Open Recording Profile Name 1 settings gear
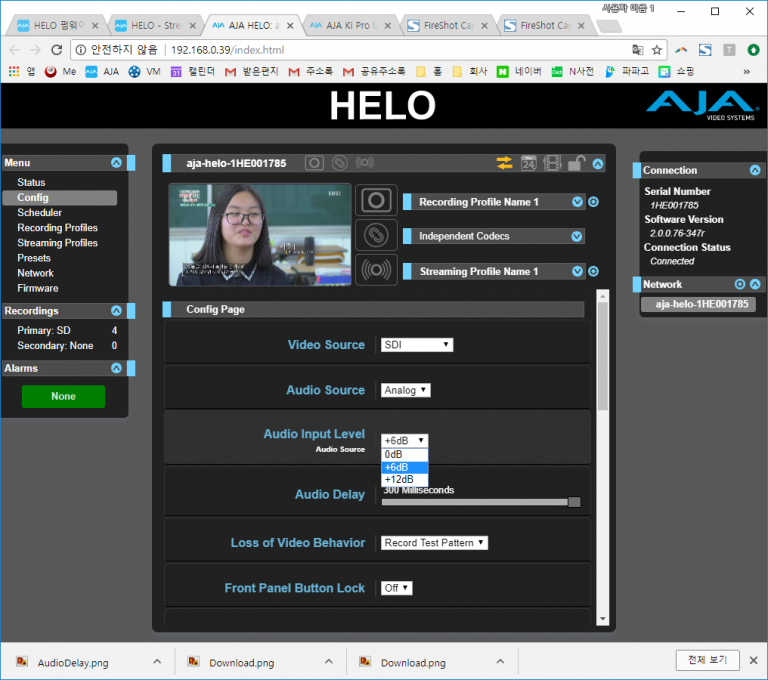Screen dimensions: 768x680 pyautogui.click(x=593, y=202)
